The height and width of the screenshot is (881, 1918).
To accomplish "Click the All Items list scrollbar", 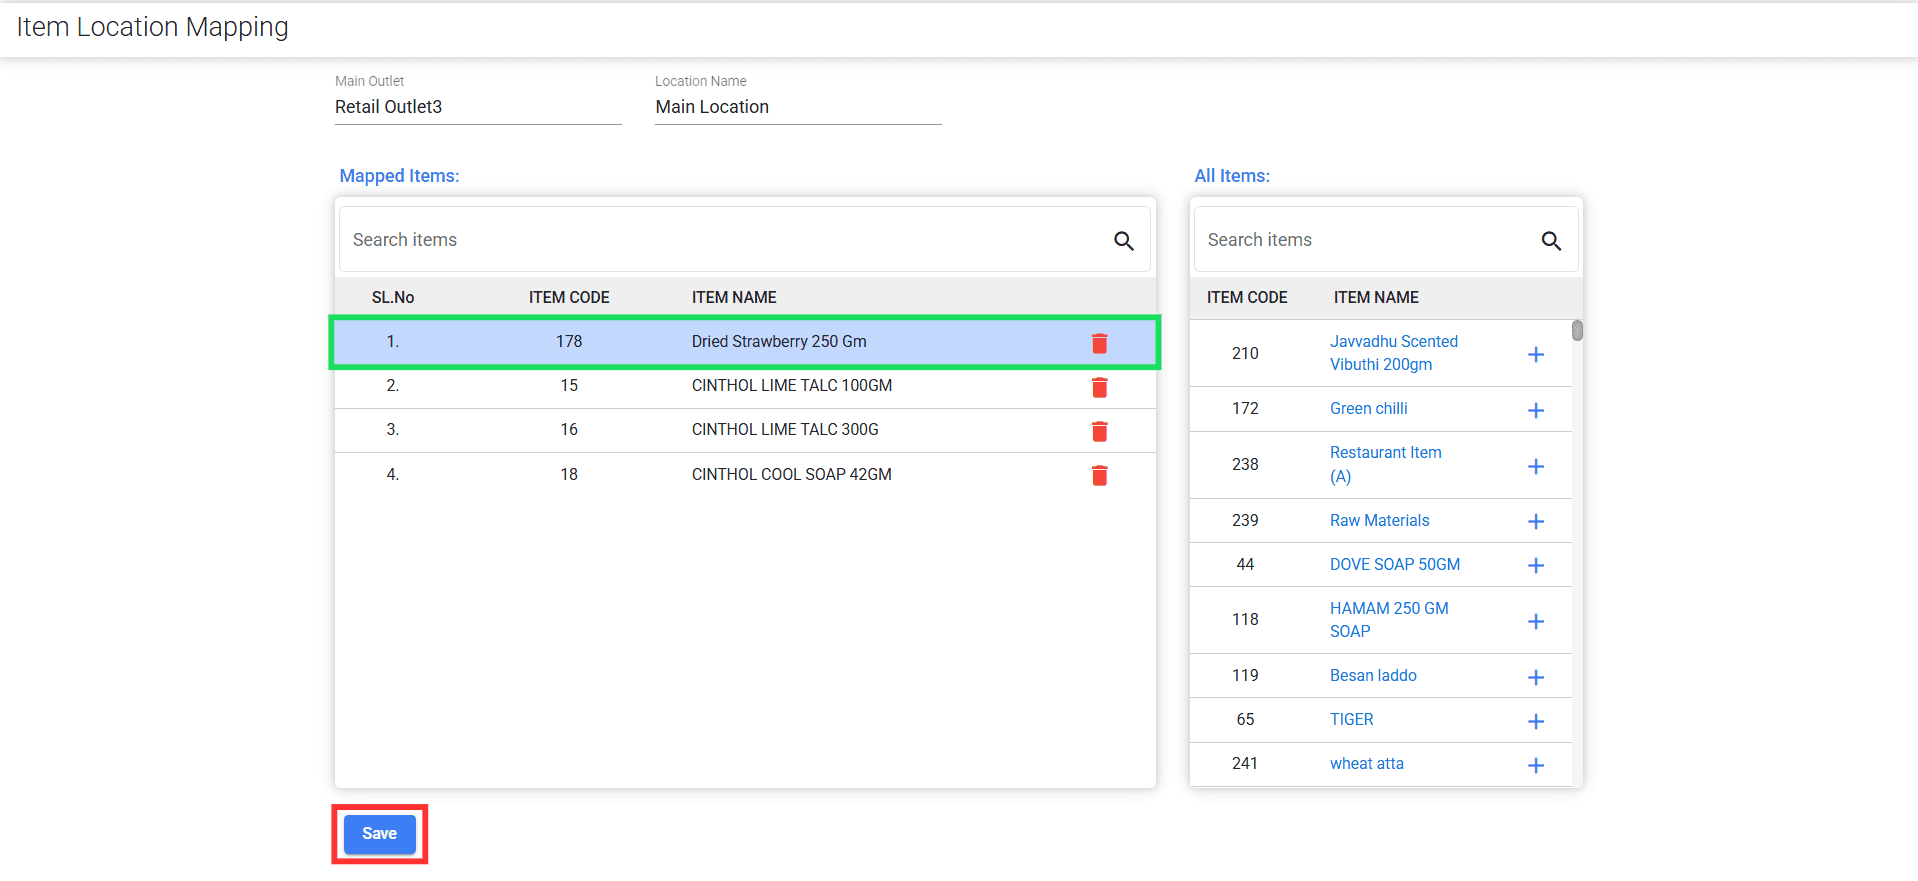I will (1577, 331).
